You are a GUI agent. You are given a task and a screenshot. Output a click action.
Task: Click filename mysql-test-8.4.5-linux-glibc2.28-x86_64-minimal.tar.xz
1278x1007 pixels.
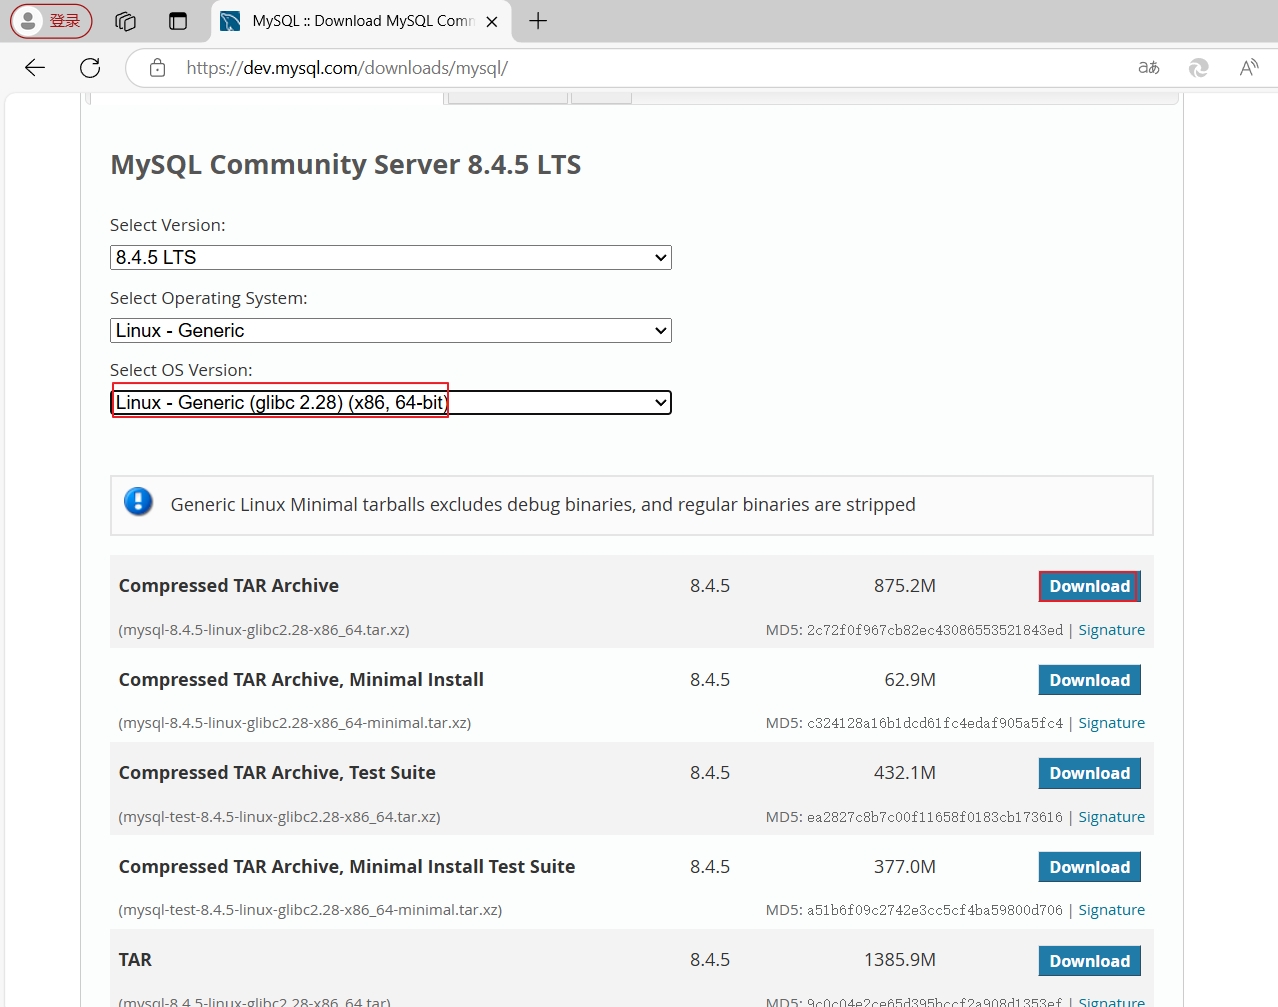[310, 910]
